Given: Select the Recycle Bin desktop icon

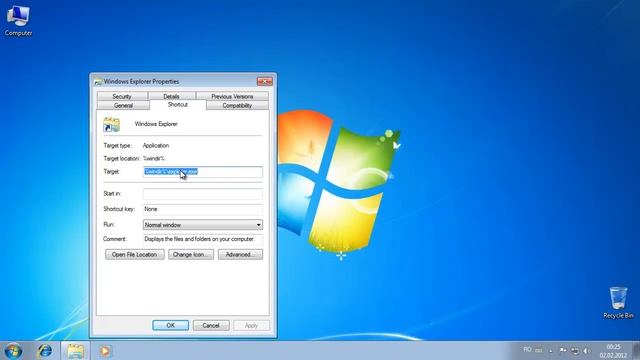Looking at the screenshot, I should [x=618, y=302].
